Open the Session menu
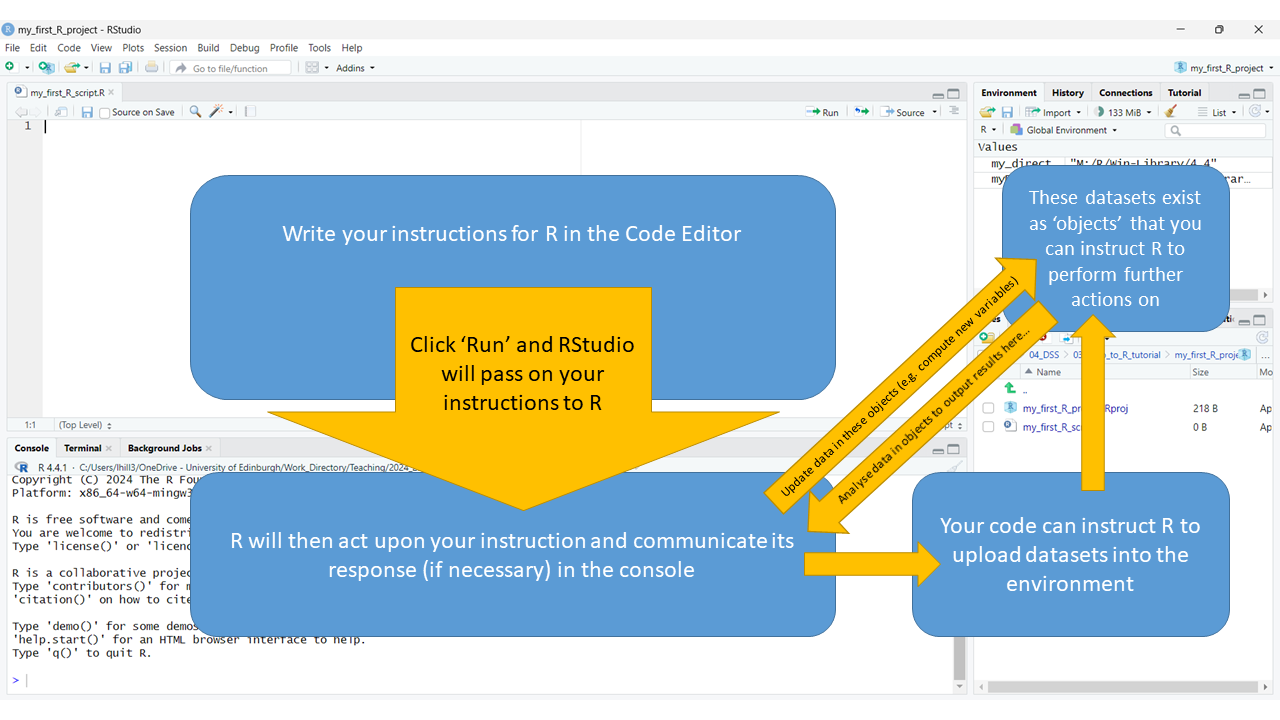The width and height of the screenshot is (1280, 720). point(170,48)
